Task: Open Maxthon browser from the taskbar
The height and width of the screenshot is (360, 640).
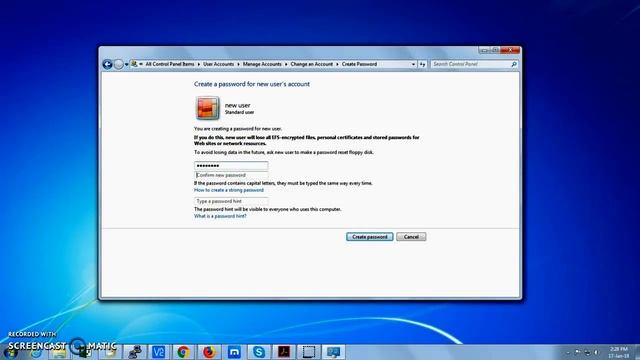Action: 234,352
